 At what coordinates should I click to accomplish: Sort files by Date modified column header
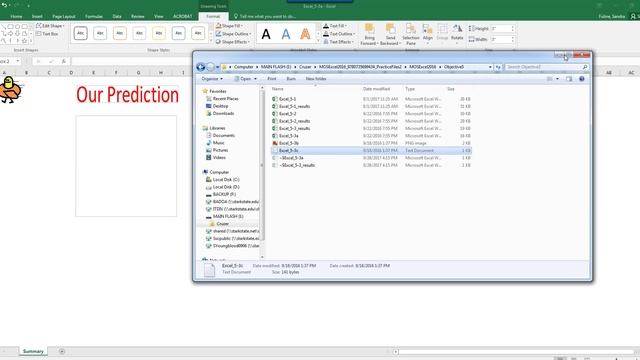point(376,89)
